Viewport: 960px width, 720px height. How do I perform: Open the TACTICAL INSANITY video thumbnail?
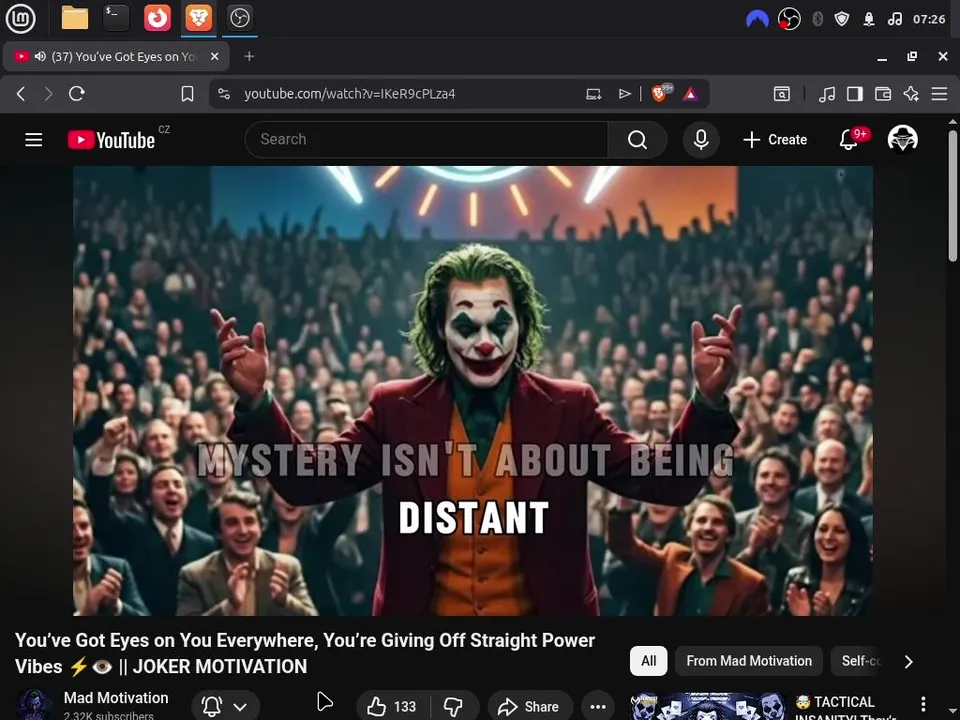point(708,707)
